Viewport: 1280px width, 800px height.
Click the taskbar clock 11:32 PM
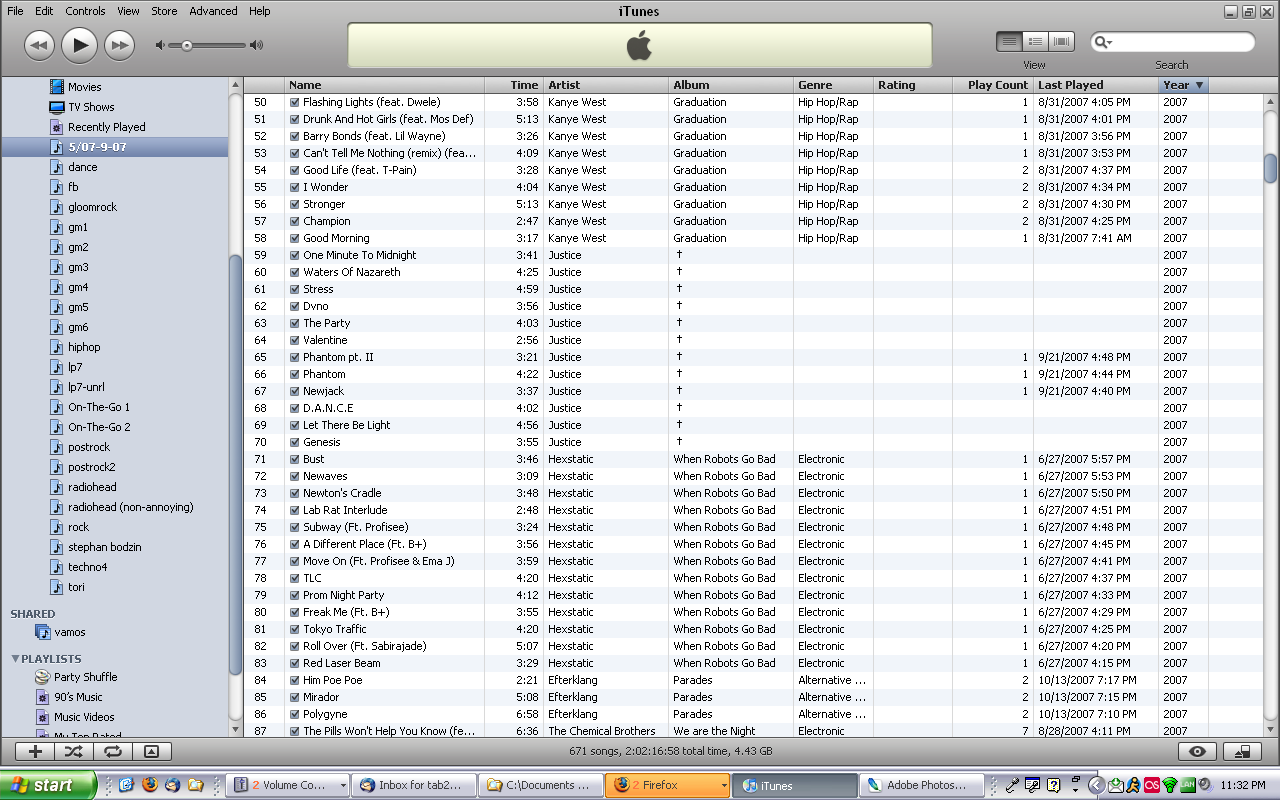coord(1245,786)
